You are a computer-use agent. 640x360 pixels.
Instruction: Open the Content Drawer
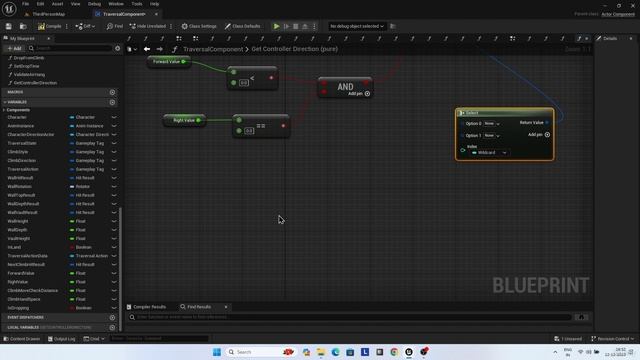click(x=22, y=339)
